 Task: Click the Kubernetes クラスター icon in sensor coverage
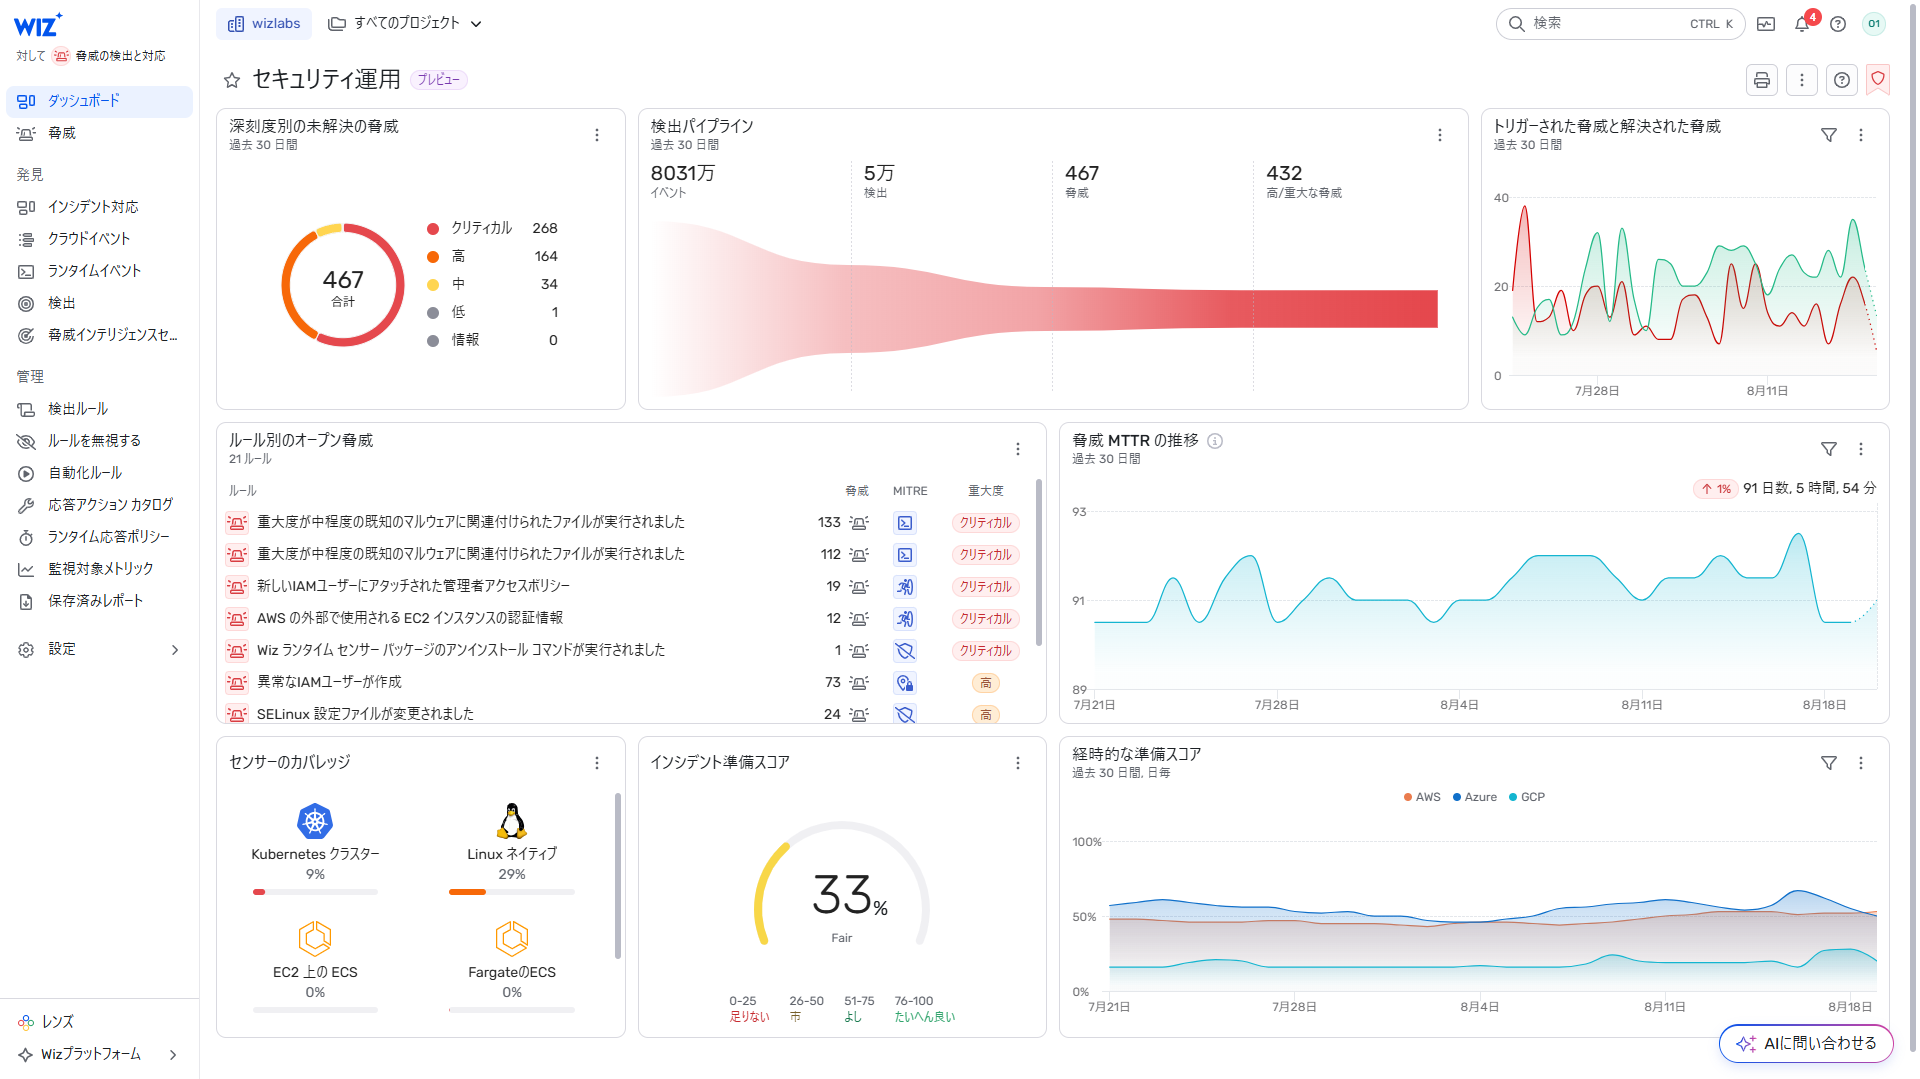click(315, 820)
